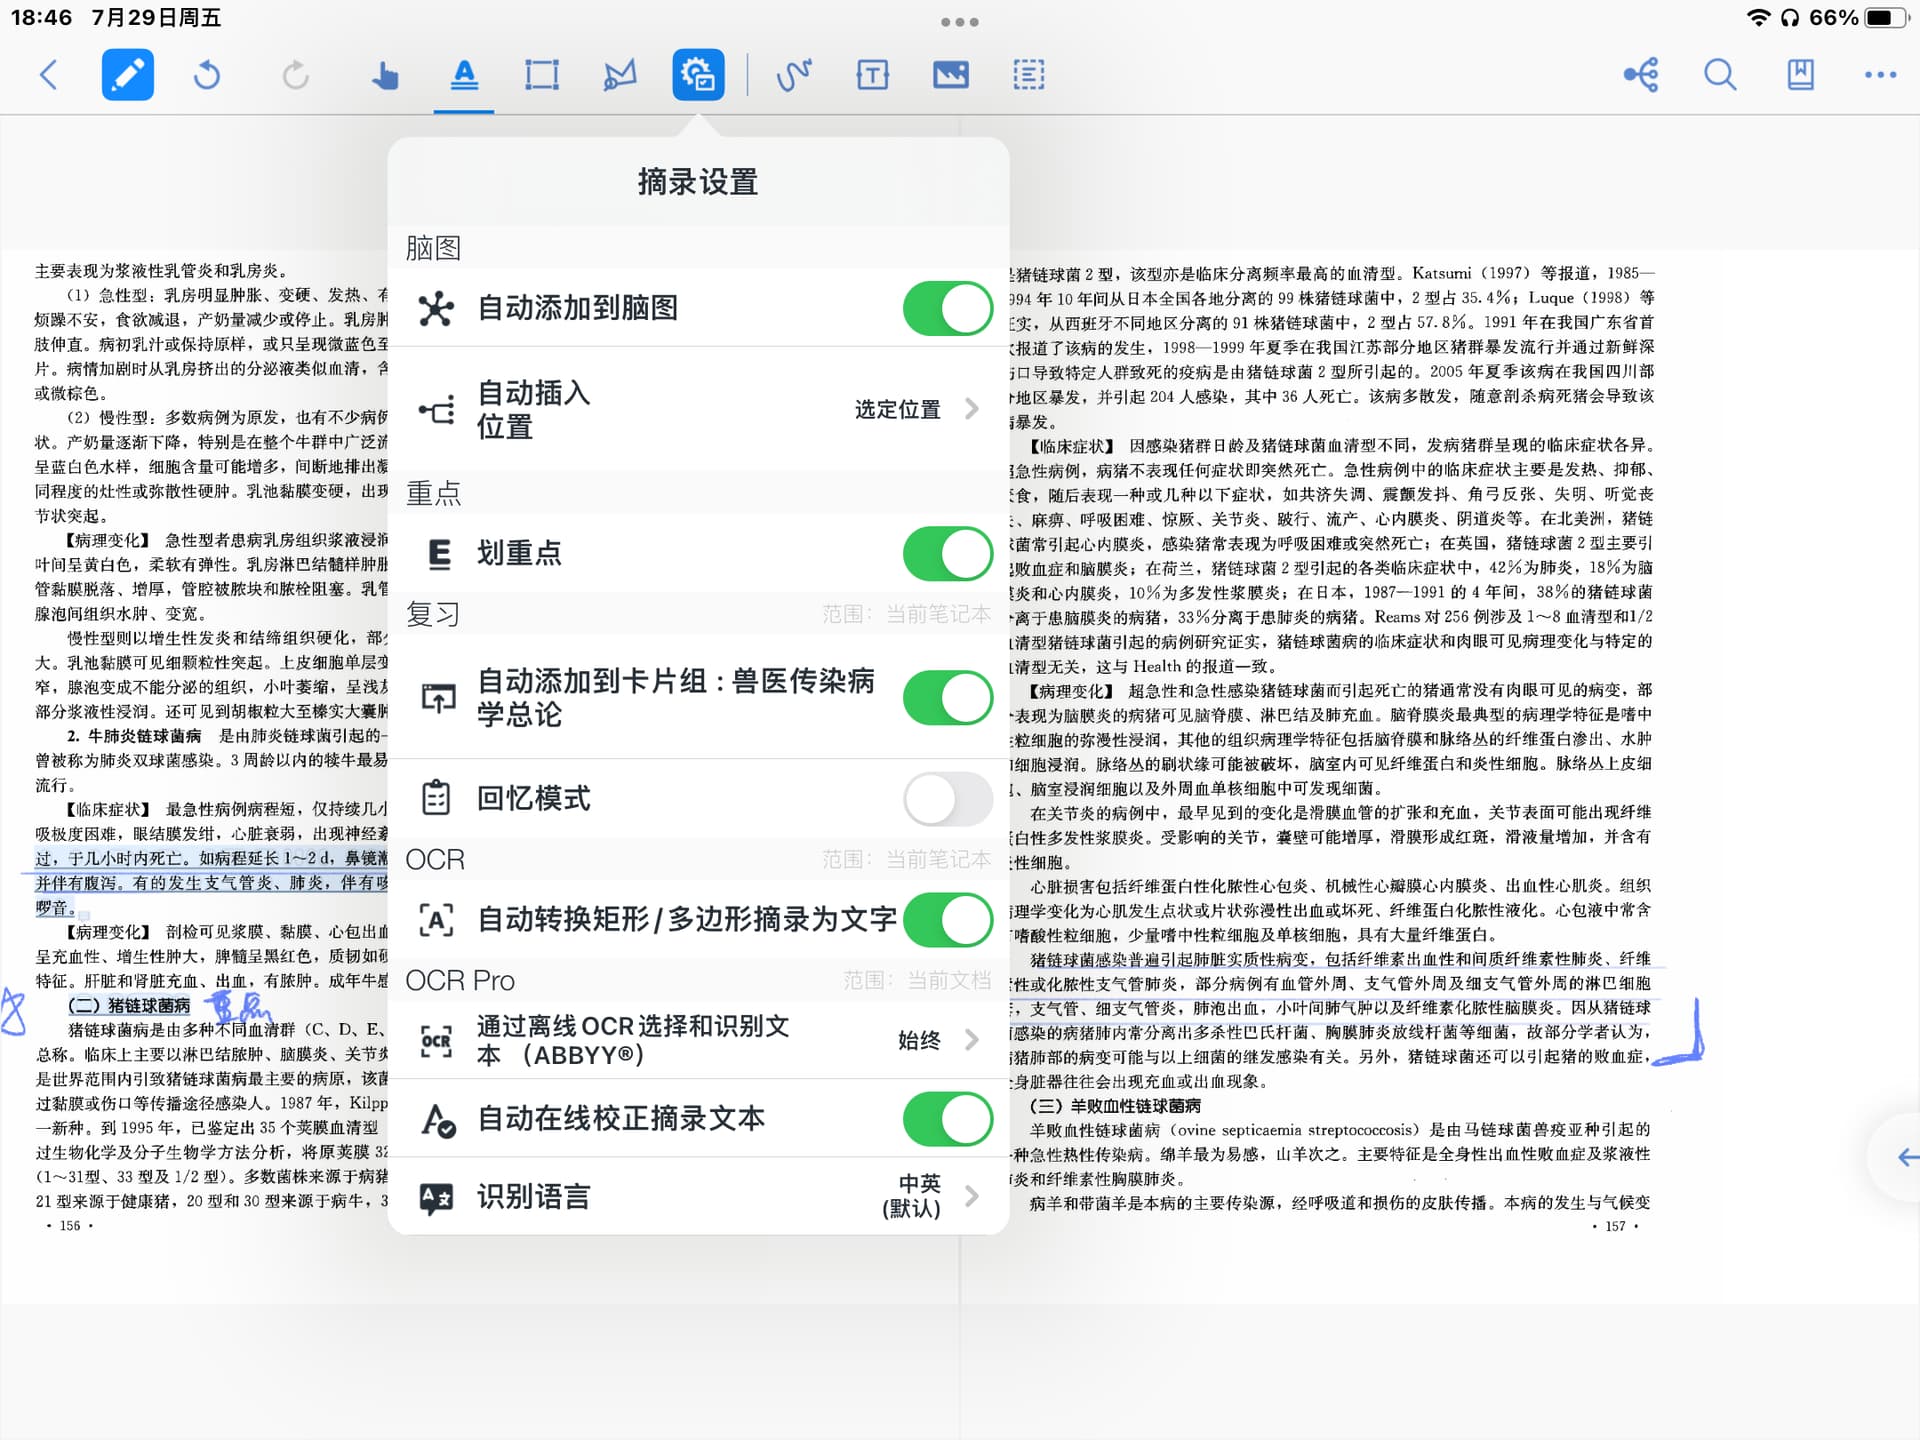Tap the 识别语言 row label

click(533, 1196)
